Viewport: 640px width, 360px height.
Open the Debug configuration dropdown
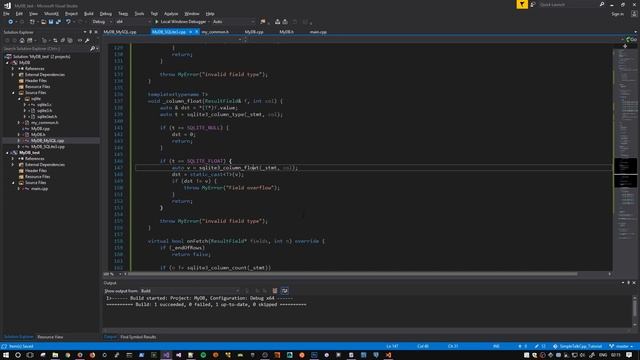click(101, 22)
